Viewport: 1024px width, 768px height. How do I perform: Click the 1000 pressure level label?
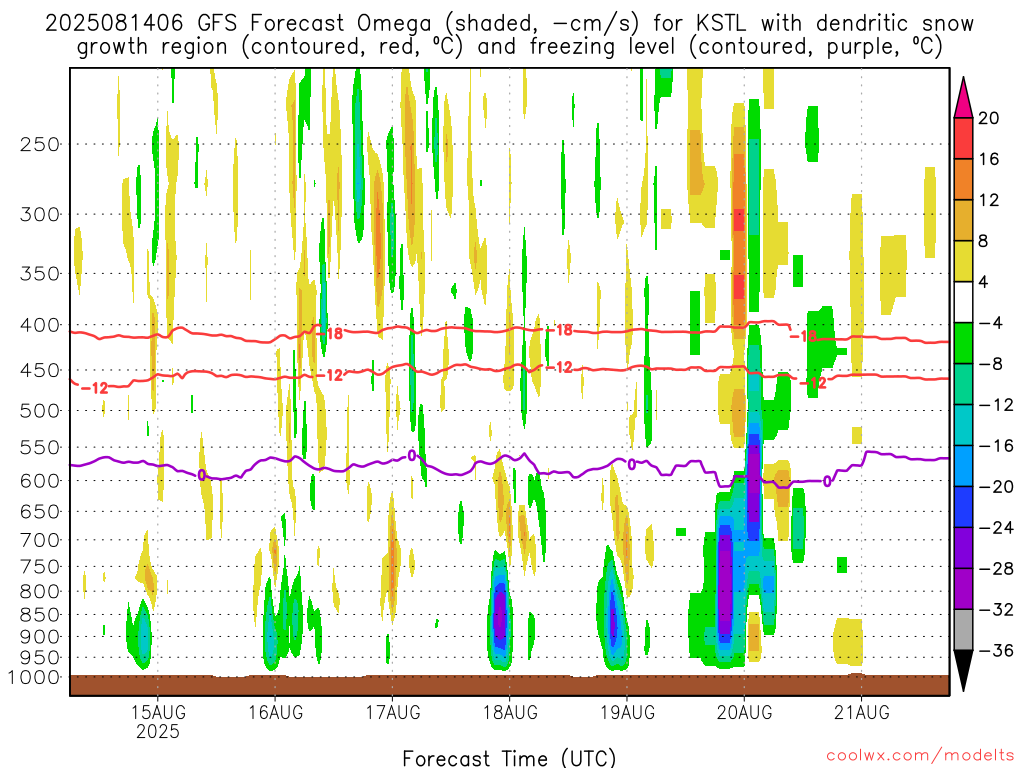(34, 677)
